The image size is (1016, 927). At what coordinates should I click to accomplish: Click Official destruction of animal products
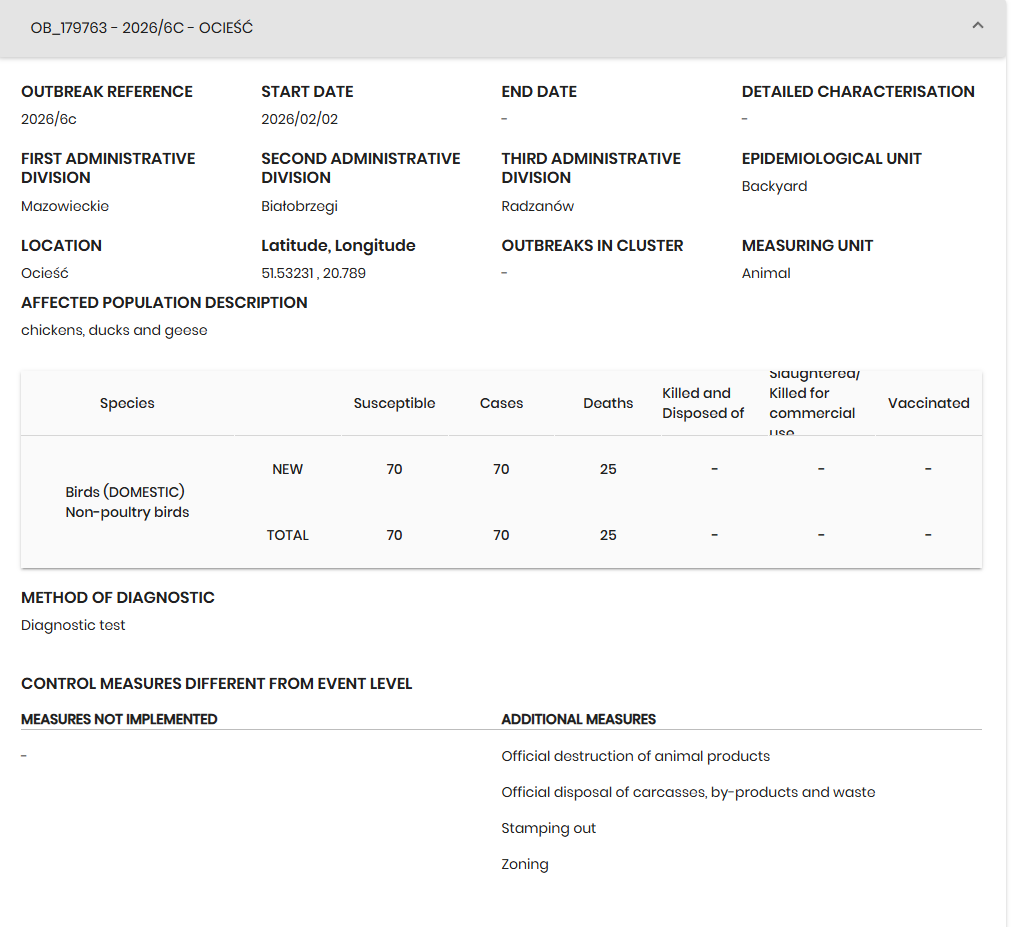635,756
